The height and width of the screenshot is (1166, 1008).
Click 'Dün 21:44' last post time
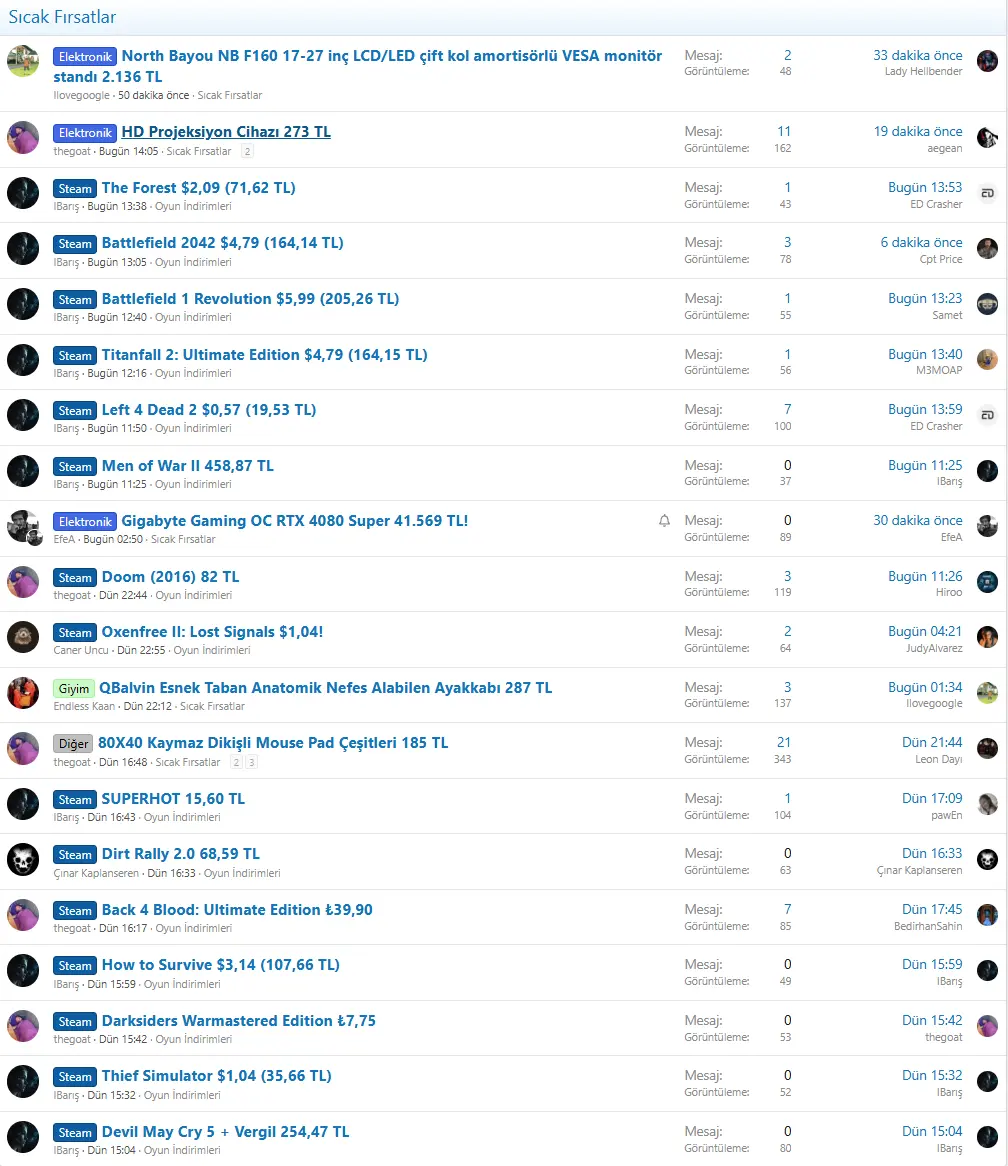pyautogui.click(x=932, y=742)
